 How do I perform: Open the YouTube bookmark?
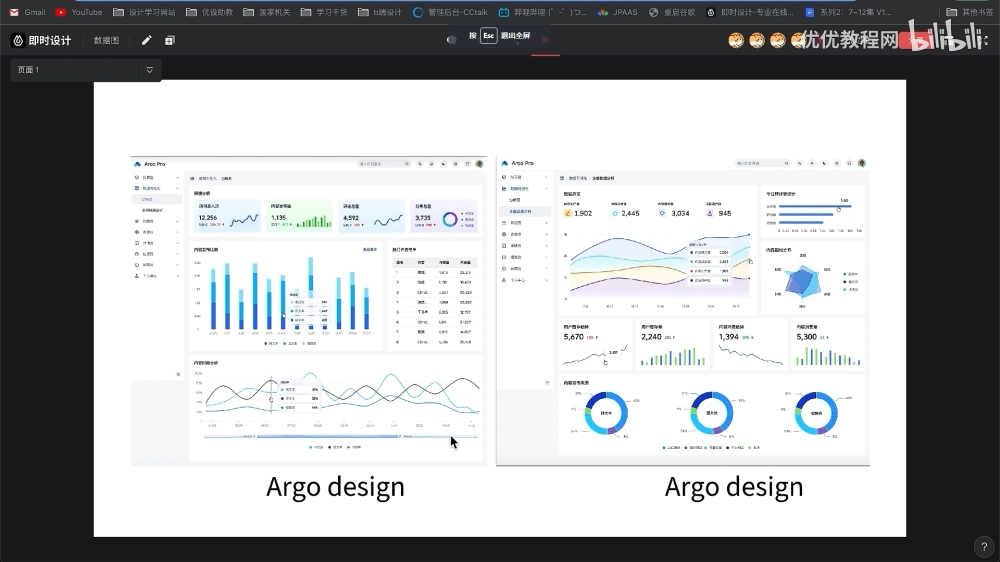[78, 12]
